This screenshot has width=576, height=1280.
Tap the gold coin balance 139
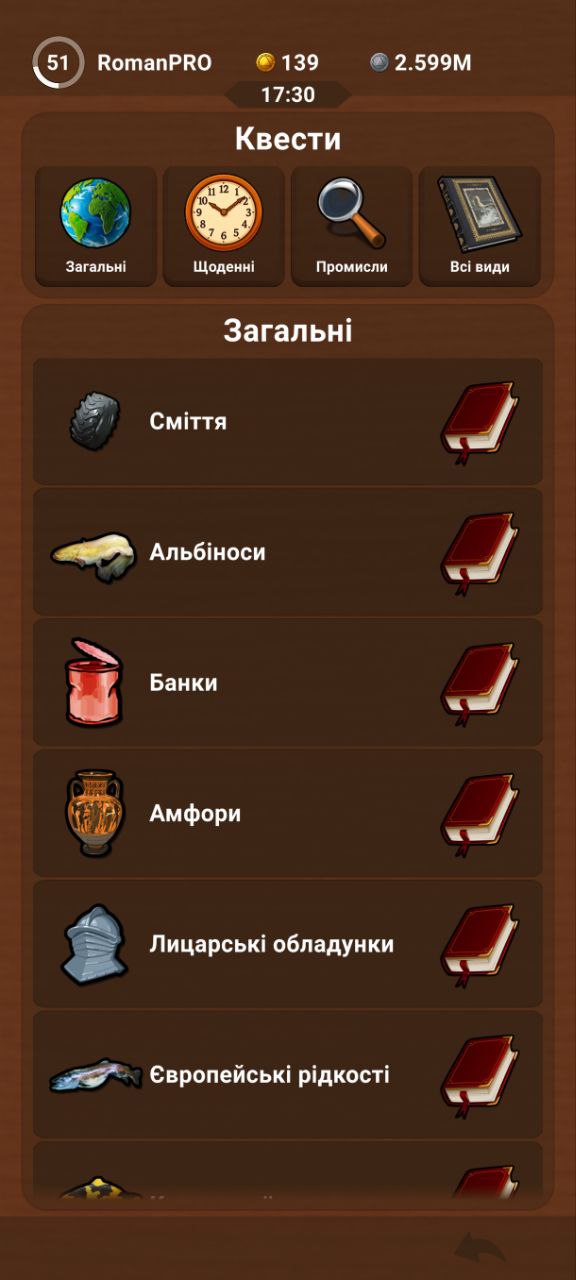pyautogui.click(x=287, y=63)
